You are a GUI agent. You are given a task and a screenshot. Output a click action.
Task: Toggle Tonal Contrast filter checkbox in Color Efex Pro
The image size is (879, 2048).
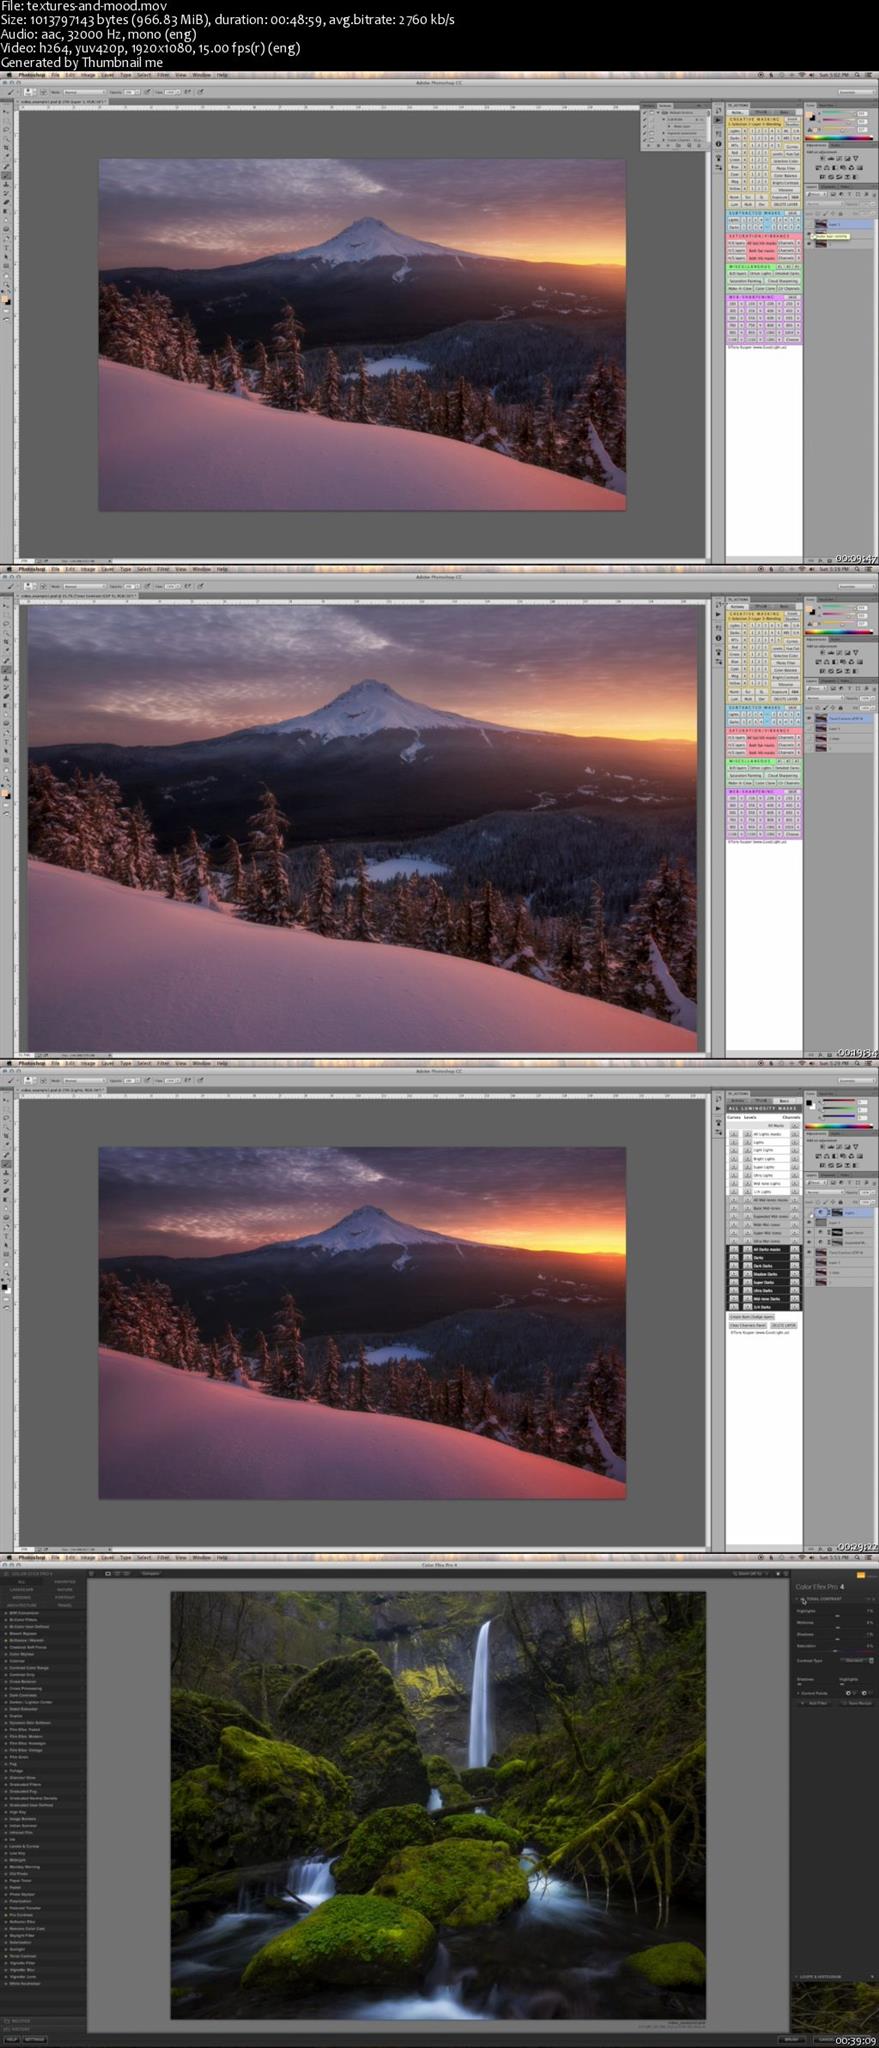click(x=802, y=1599)
